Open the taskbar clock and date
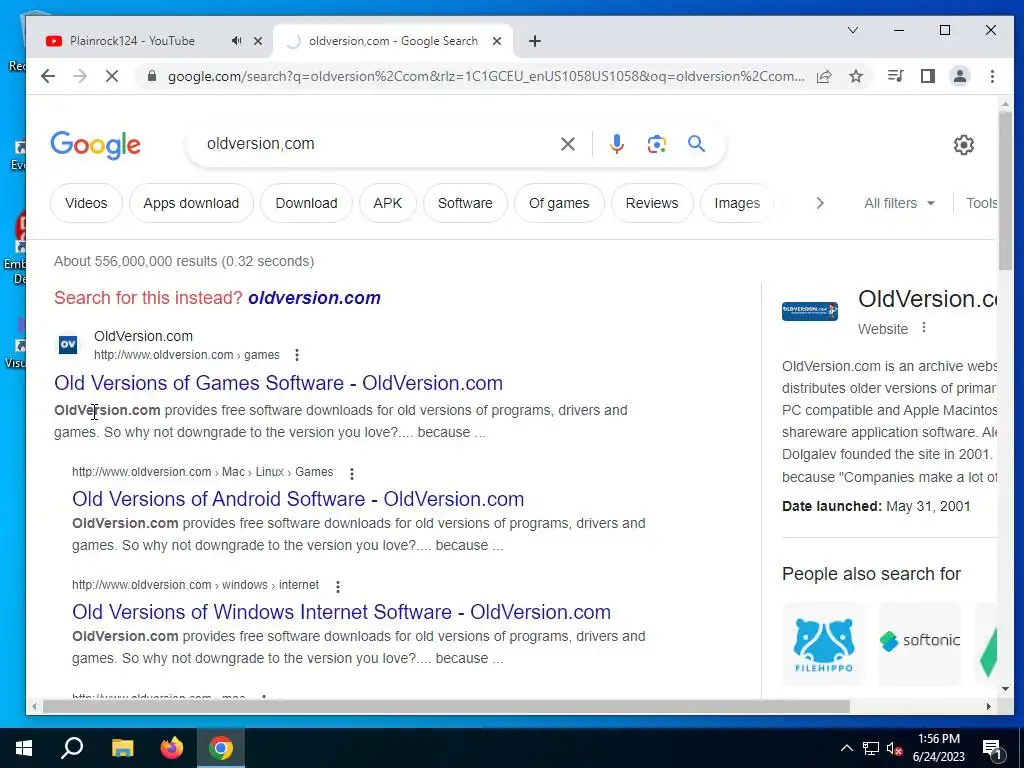Image resolution: width=1024 pixels, height=768 pixels. click(x=938, y=748)
